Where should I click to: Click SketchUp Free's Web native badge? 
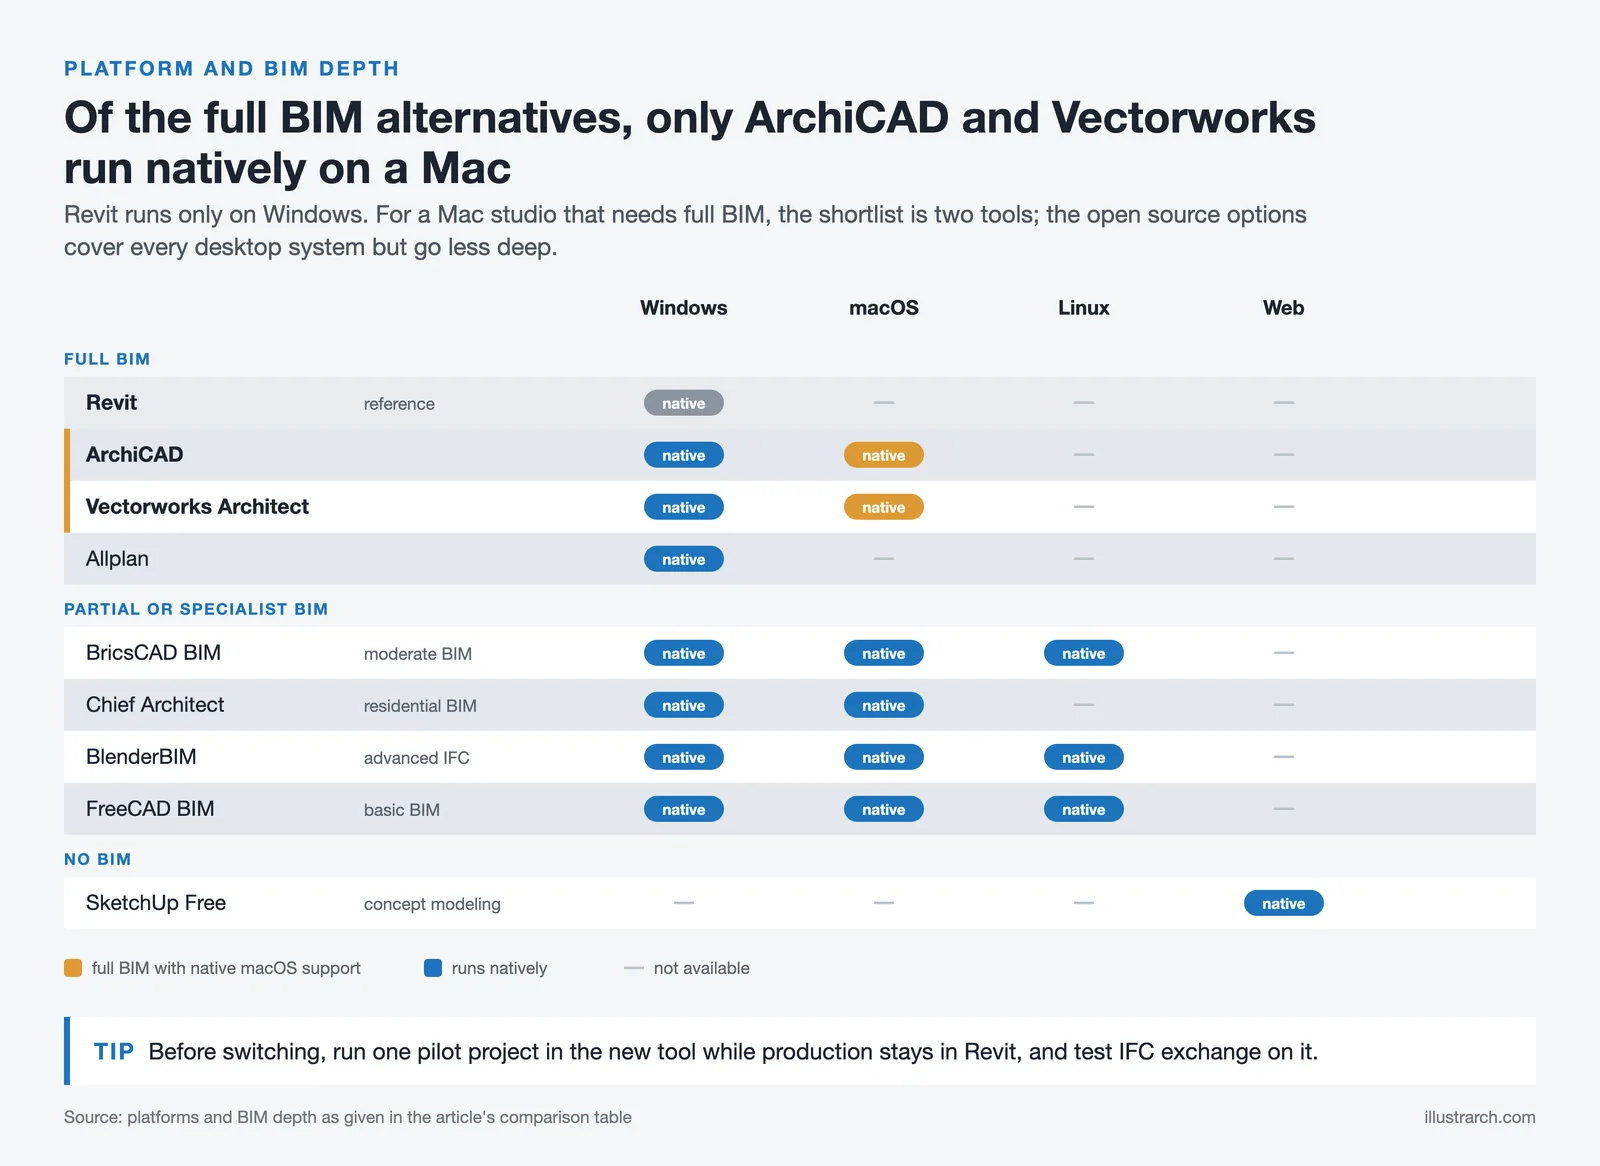[1284, 903]
